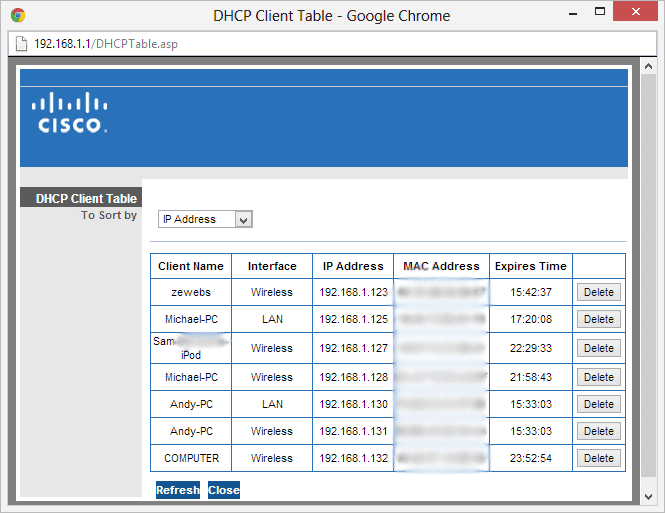Screen dimensions: 665x513
Task: Open the Sort by dropdown
Action: 205,219
